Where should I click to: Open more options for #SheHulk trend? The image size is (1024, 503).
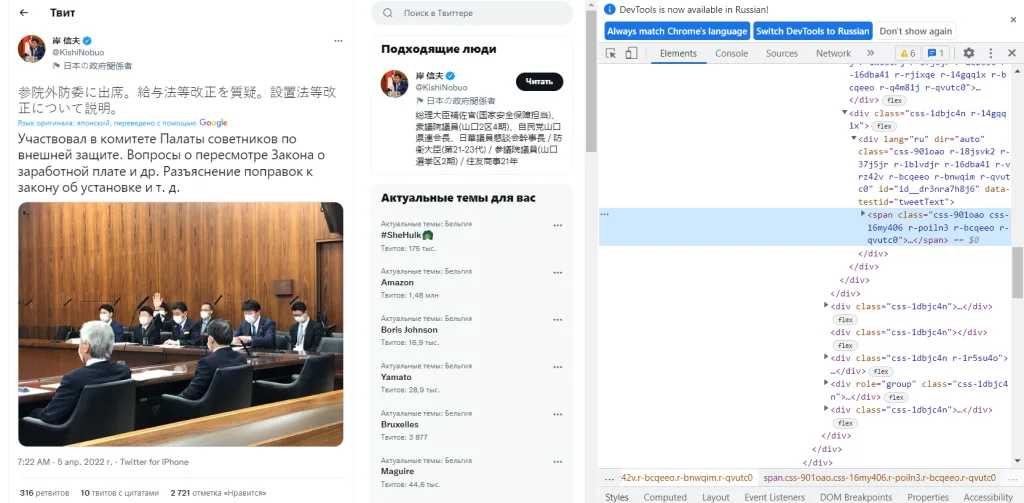[x=558, y=225]
